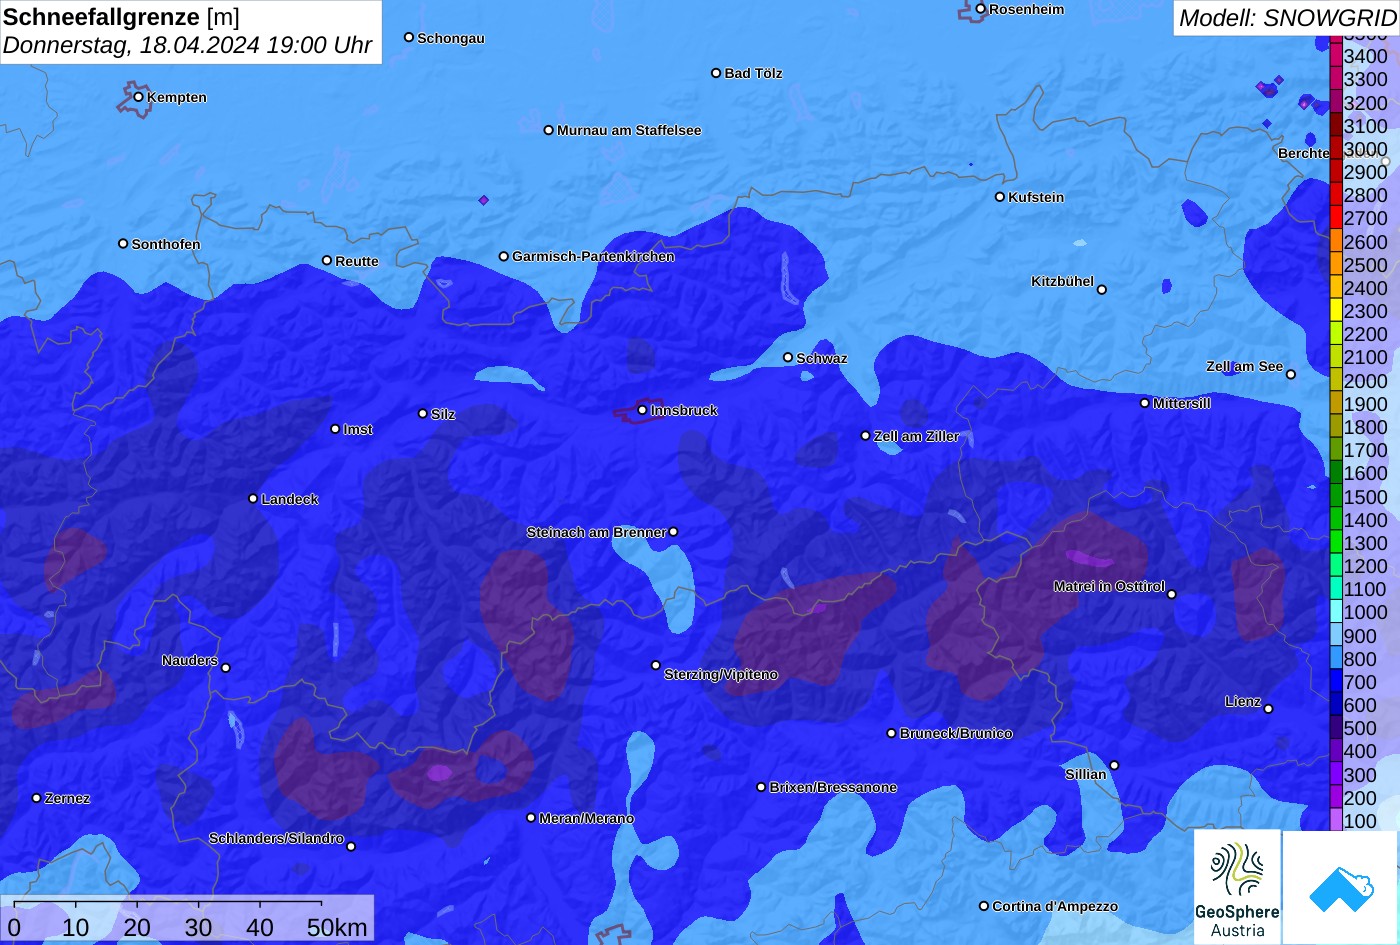1400x945 pixels.
Task: Click the 1000 cyan legend swatch
Action: pyautogui.click(x=1336, y=612)
